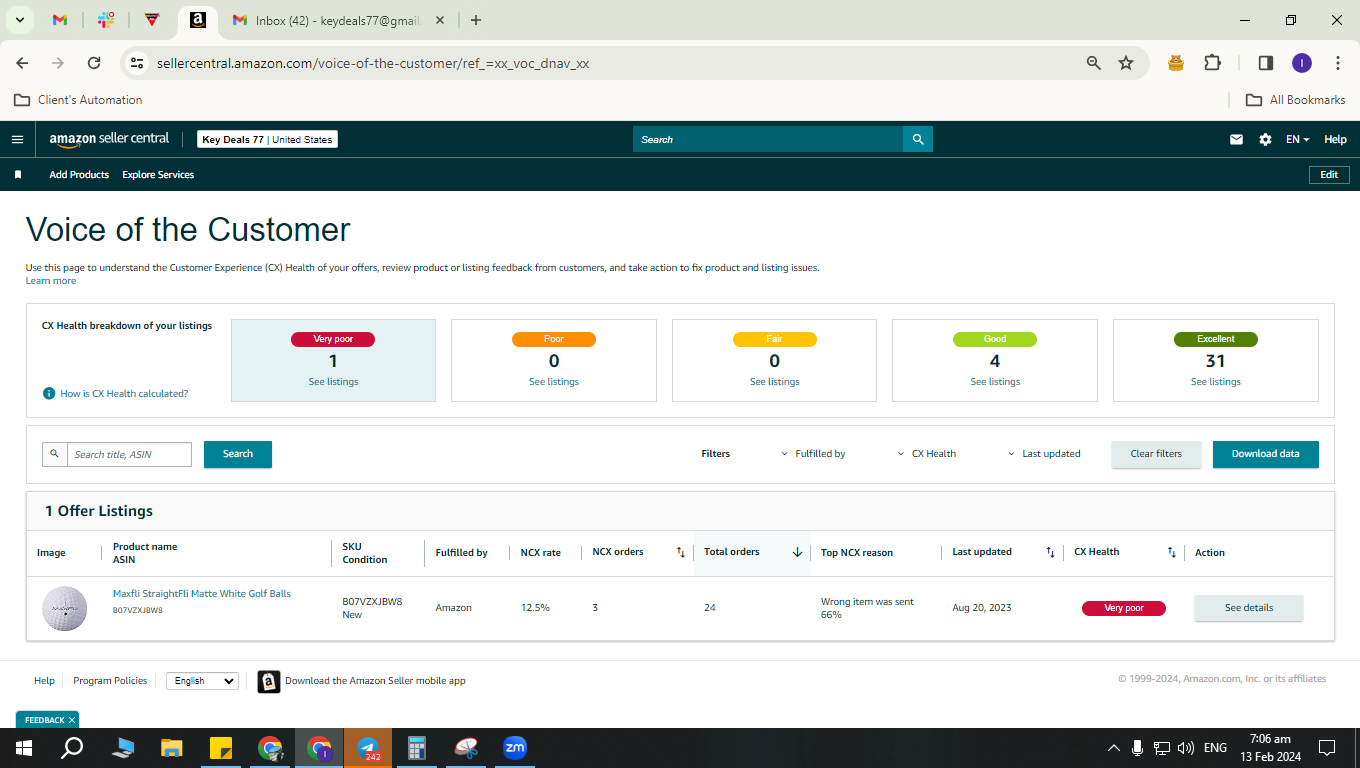Click the browser zoom magnifier icon

click(1094, 63)
